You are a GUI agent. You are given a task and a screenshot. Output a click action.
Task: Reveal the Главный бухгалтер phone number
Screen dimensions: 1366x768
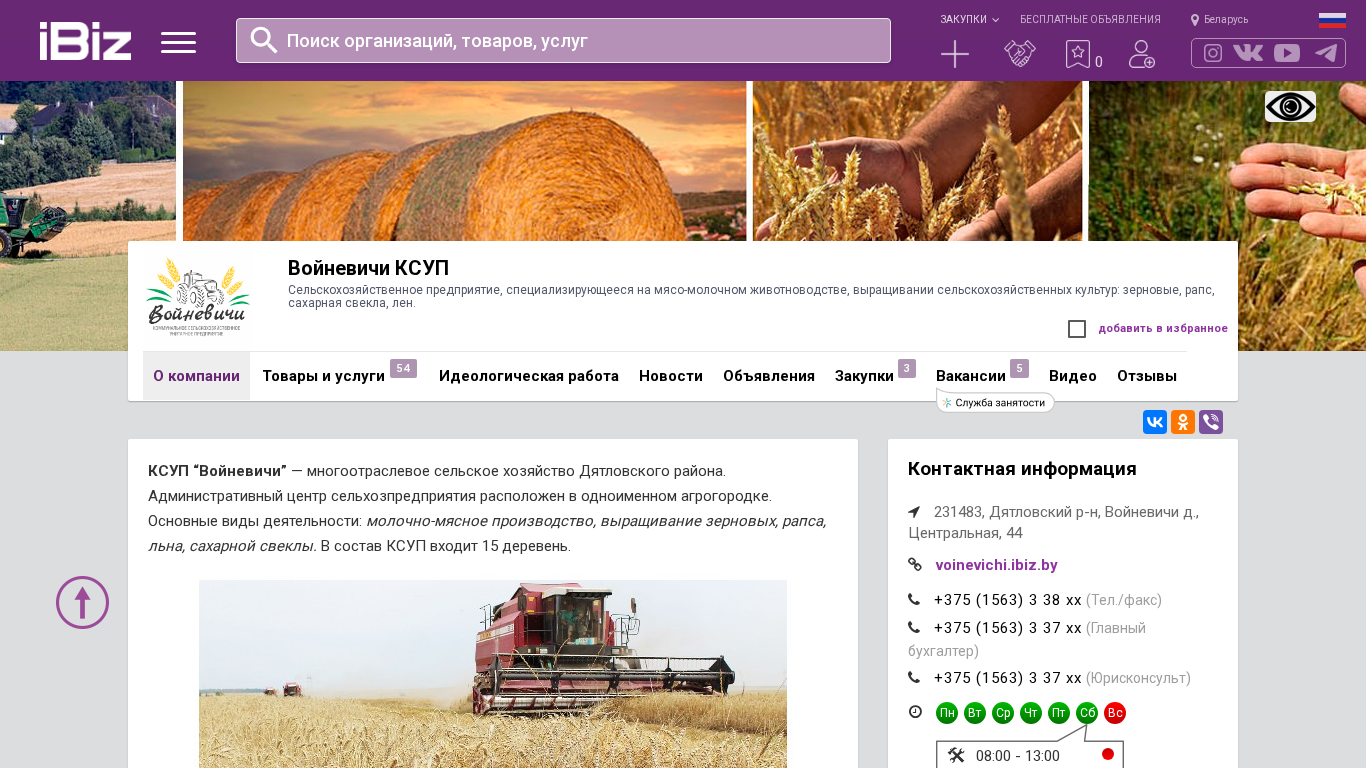pyautogui.click(x=1008, y=628)
